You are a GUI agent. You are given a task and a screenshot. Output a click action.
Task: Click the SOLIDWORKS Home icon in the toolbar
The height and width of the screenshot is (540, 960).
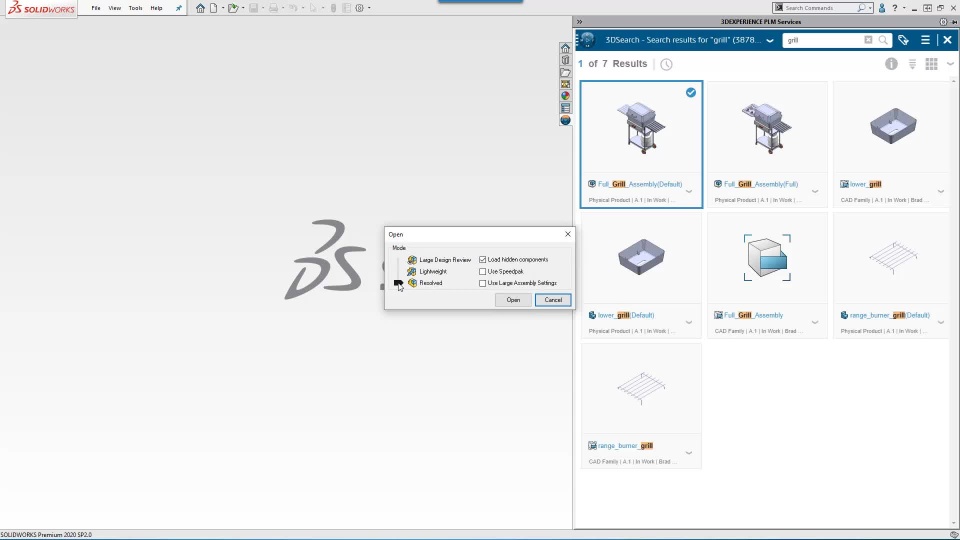click(200, 8)
